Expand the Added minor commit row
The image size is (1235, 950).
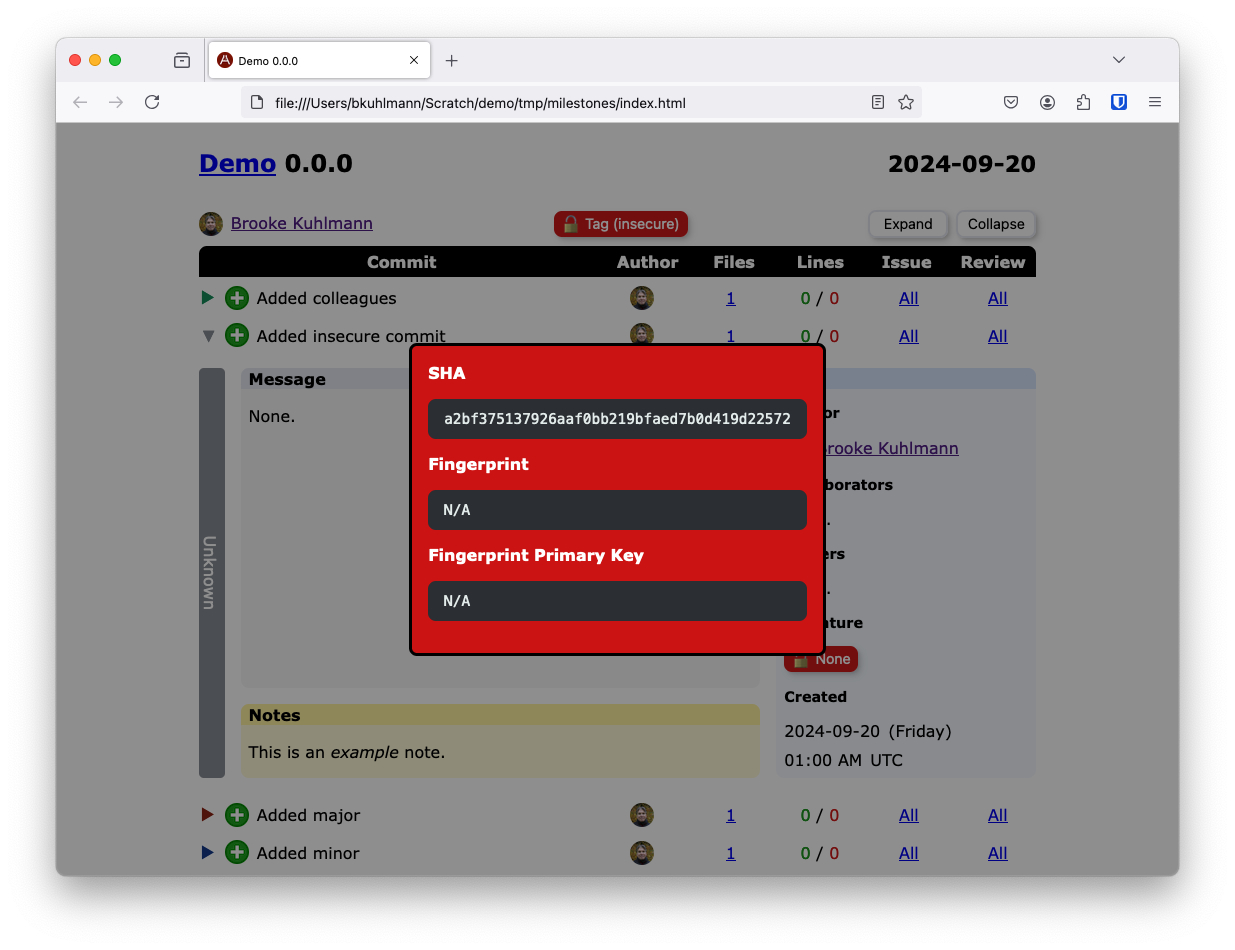208,853
